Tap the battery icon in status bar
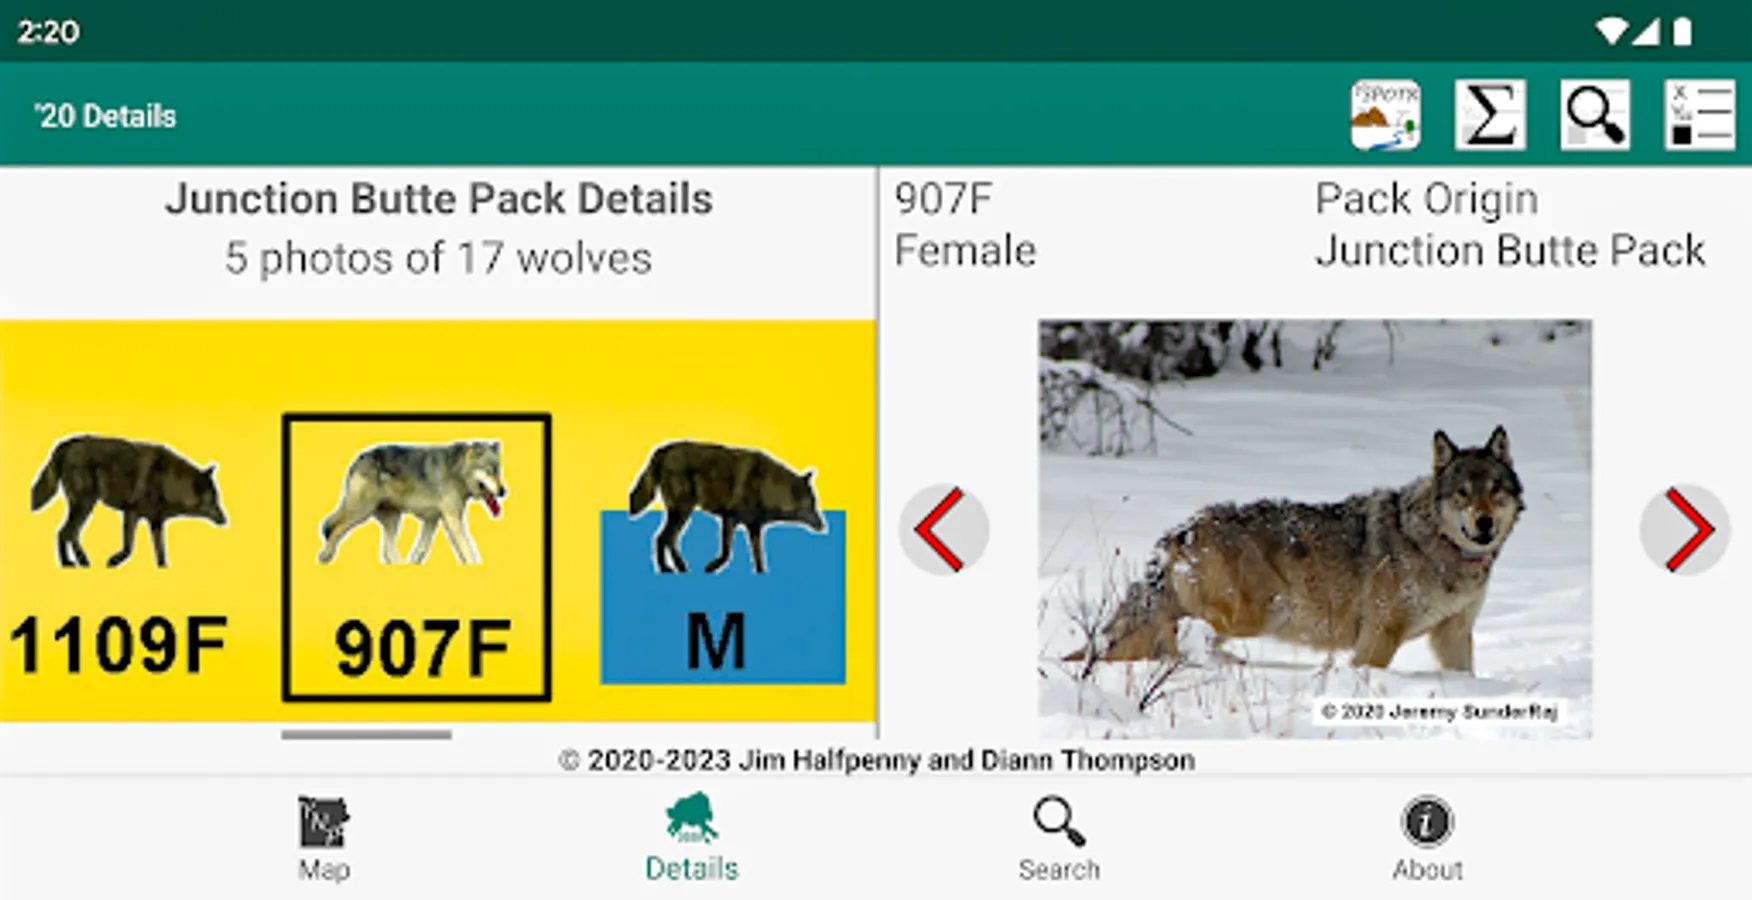This screenshot has height=900, width=1752. 1683,32
